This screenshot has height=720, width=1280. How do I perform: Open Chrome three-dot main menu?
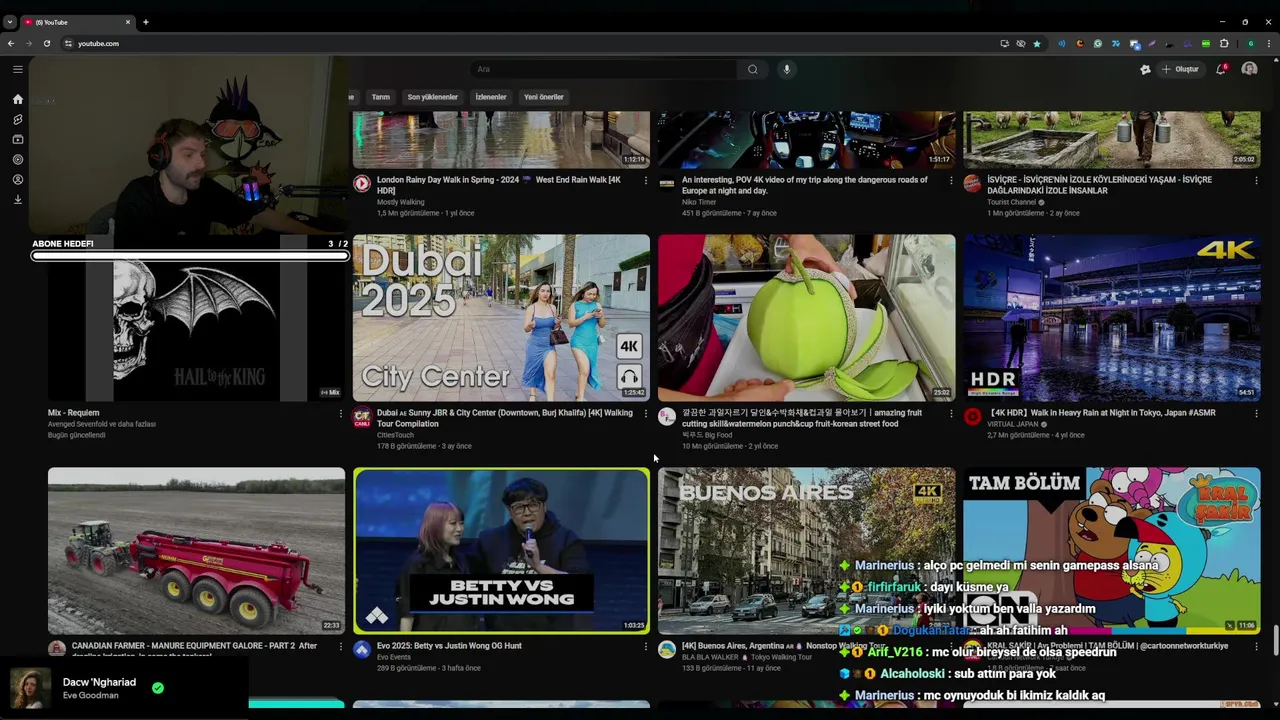[x=1269, y=43]
